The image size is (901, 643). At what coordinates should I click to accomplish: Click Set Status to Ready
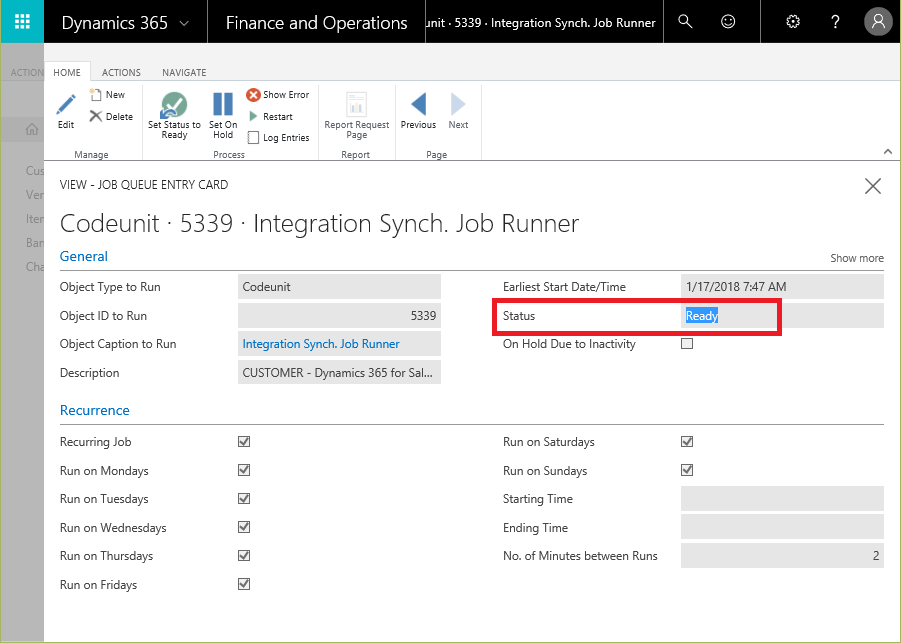174,115
